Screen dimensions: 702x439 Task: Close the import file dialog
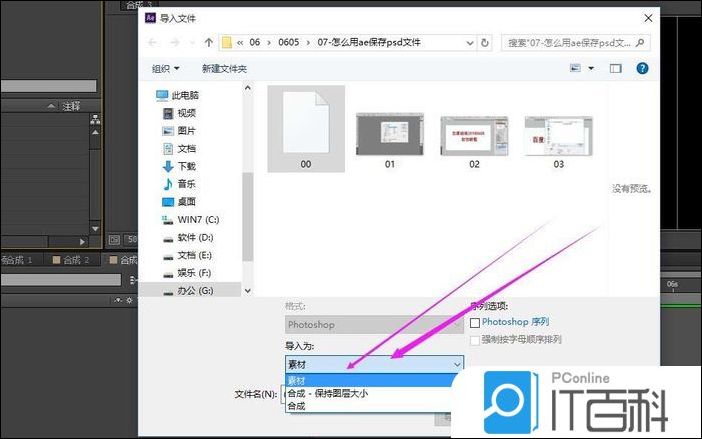tap(648, 18)
